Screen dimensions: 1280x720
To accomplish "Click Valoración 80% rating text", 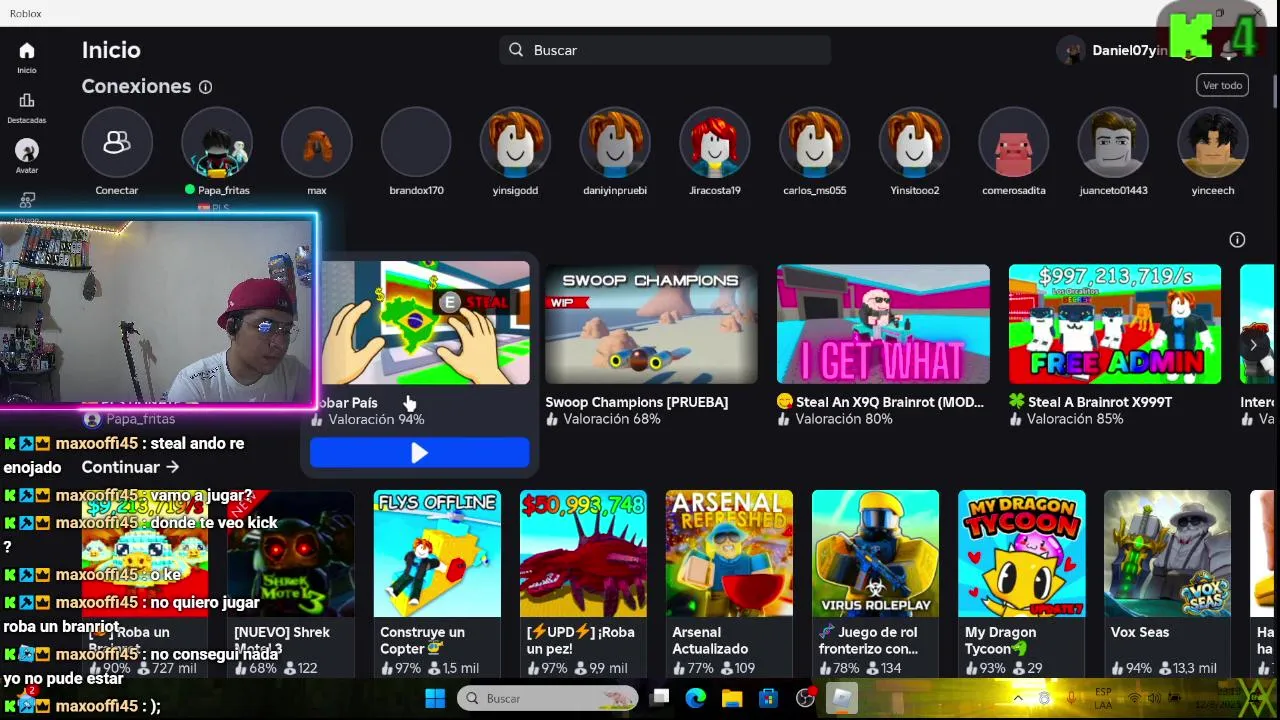I will (844, 419).
